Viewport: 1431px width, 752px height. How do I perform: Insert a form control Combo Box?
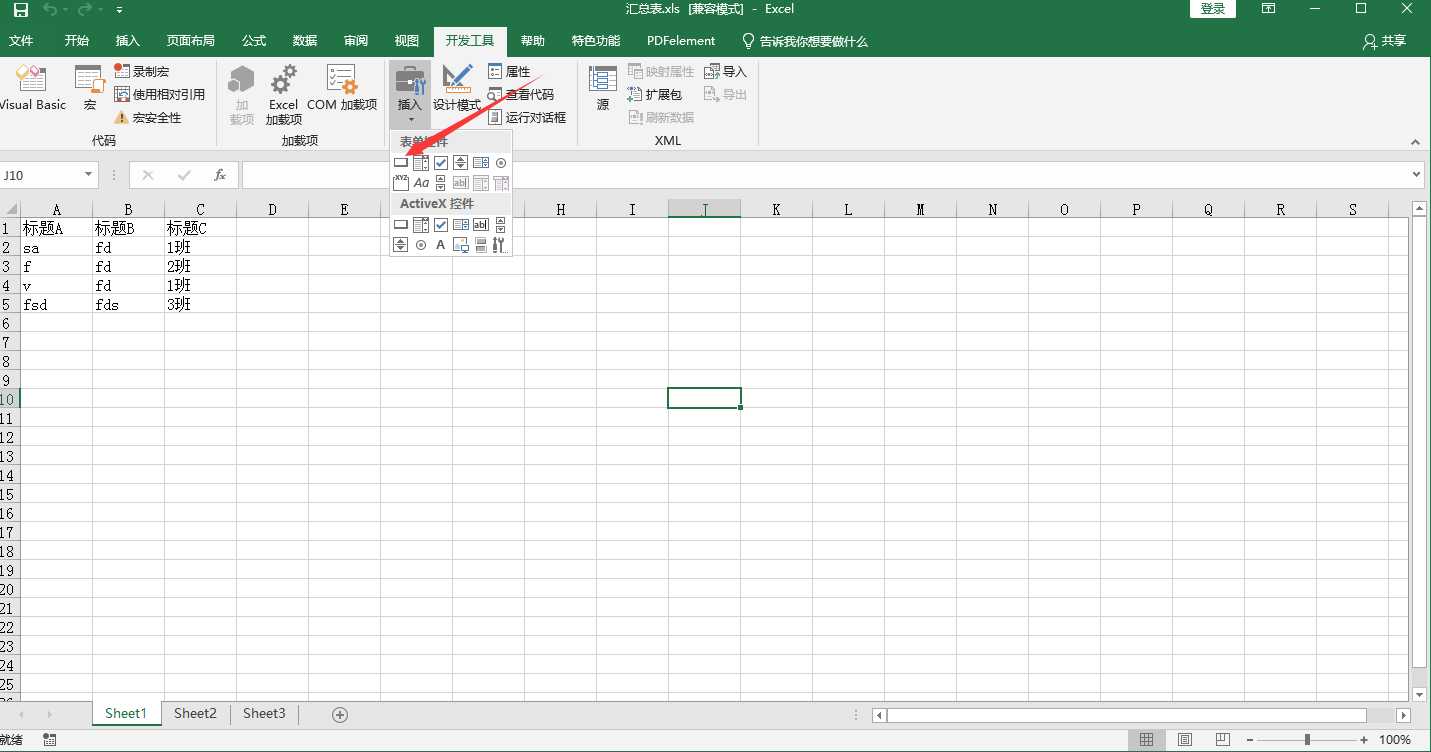click(x=421, y=163)
